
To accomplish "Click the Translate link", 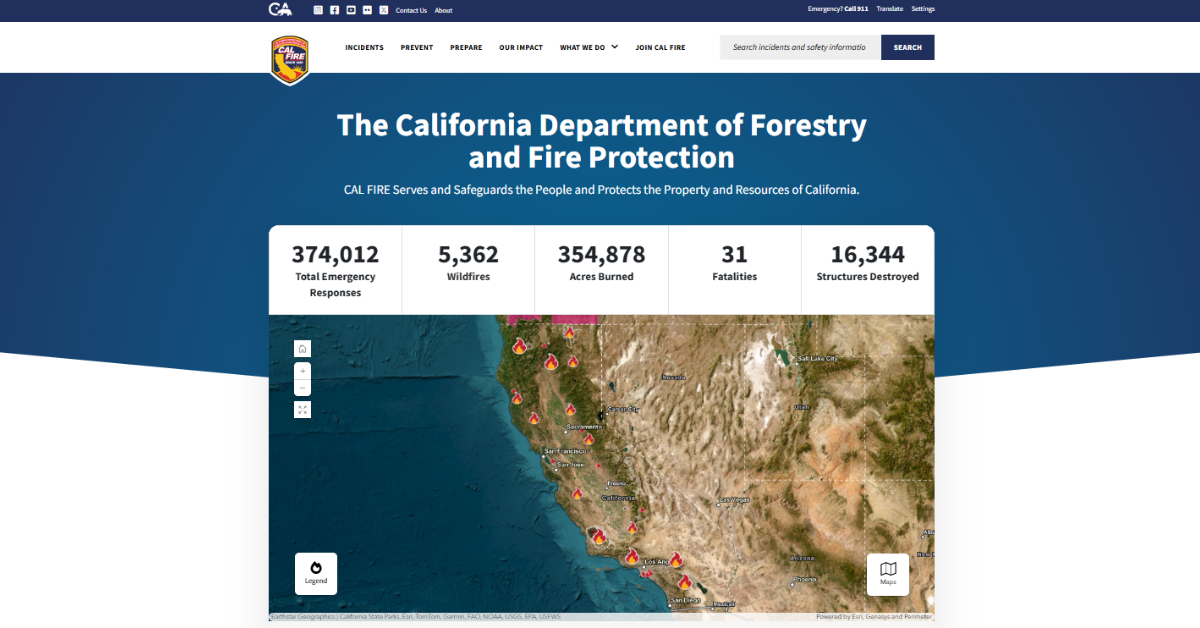I will [889, 9].
